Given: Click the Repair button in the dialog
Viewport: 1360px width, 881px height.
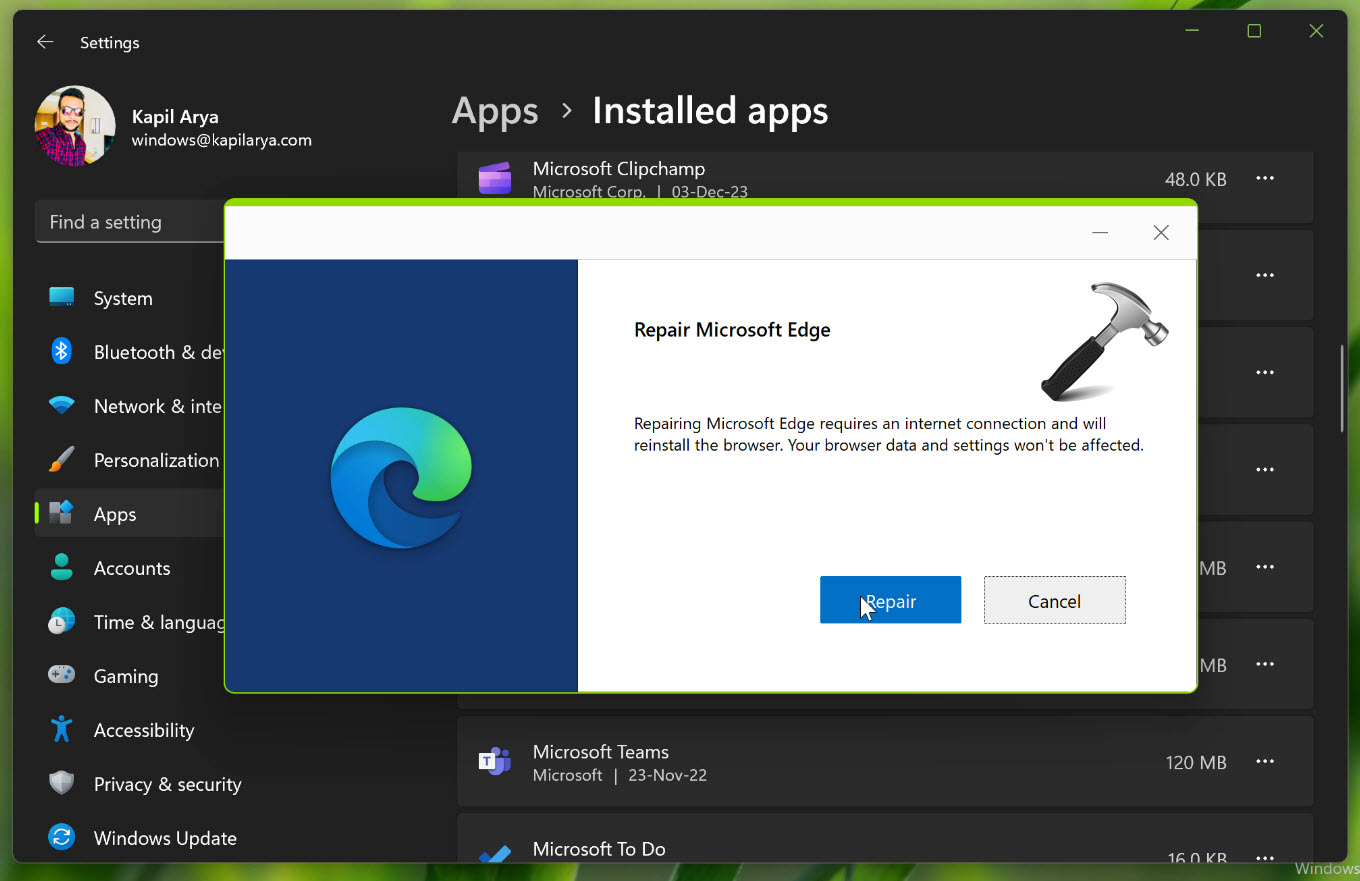Looking at the screenshot, I should click(890, 600).
